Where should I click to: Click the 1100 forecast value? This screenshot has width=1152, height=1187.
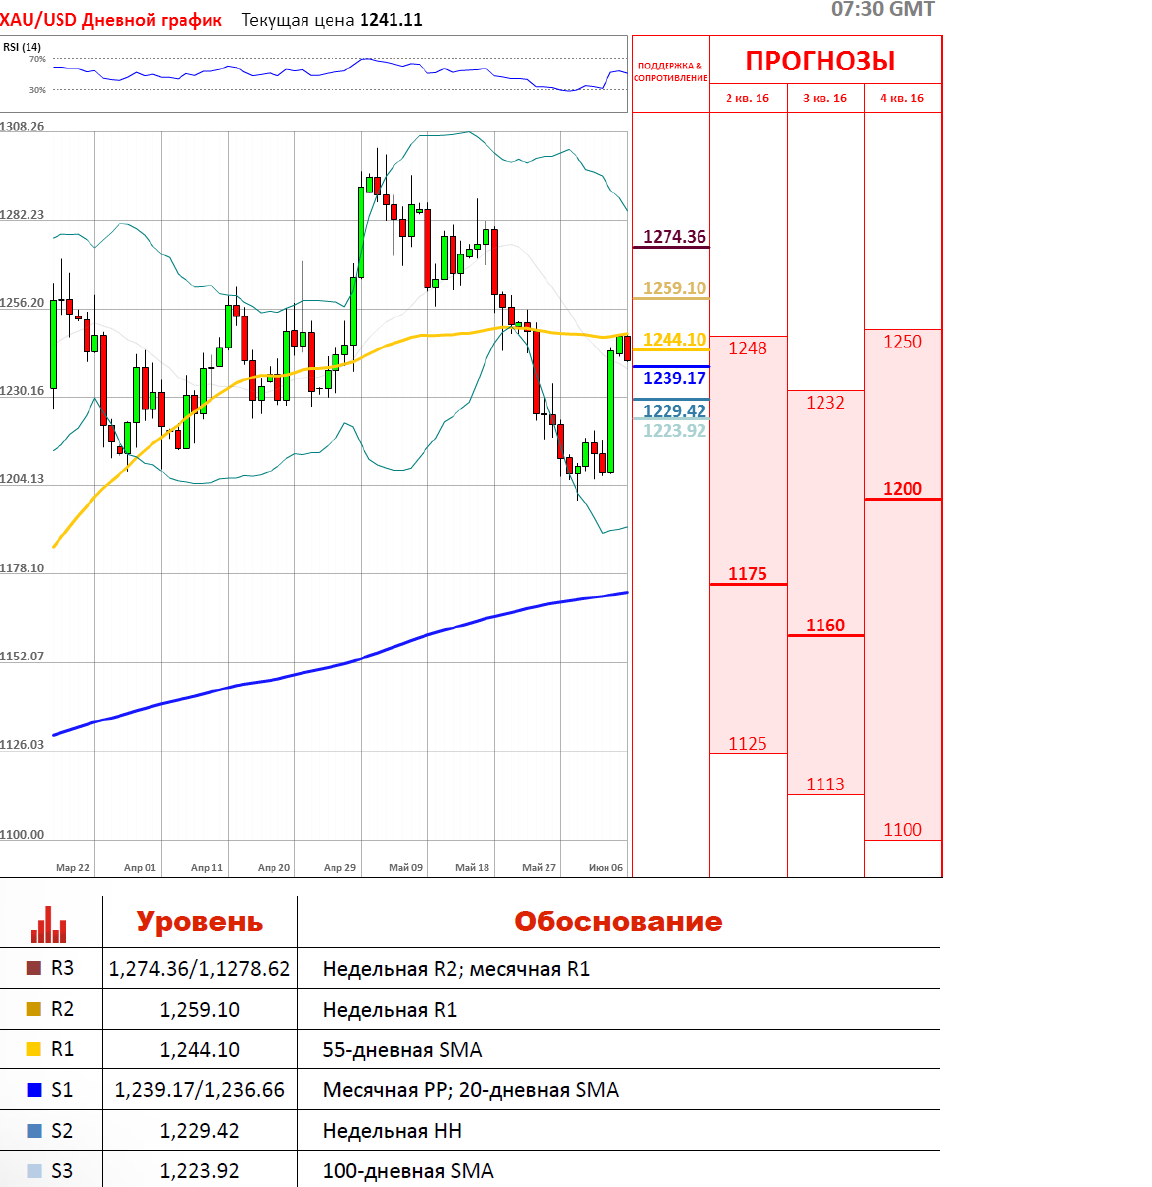(902, 830)
